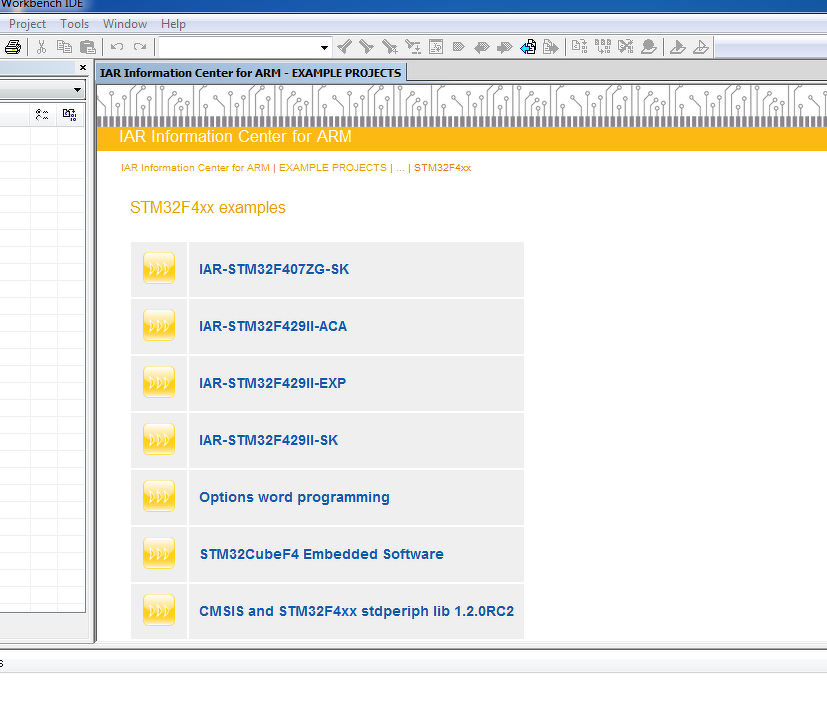This screenshot has width=827, height=722.
Task: Click the ellipsis breadcrumb link
Action: point(400,168)
